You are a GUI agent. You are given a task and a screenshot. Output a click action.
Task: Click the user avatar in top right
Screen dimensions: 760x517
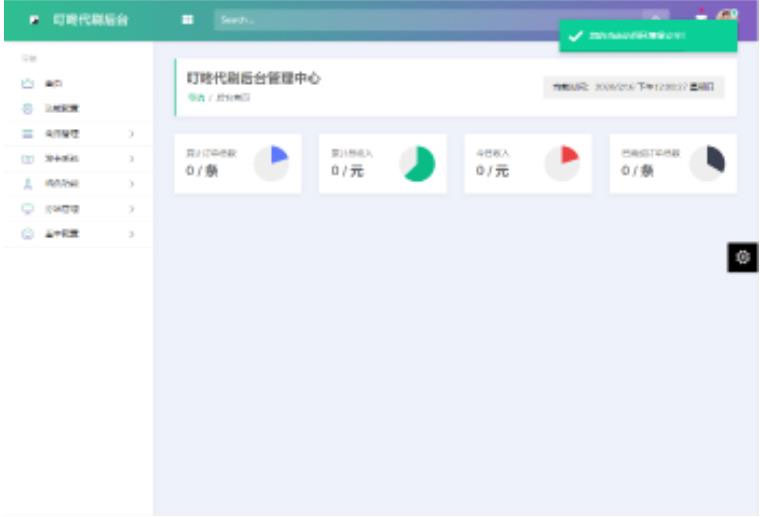tap(727, 16)
